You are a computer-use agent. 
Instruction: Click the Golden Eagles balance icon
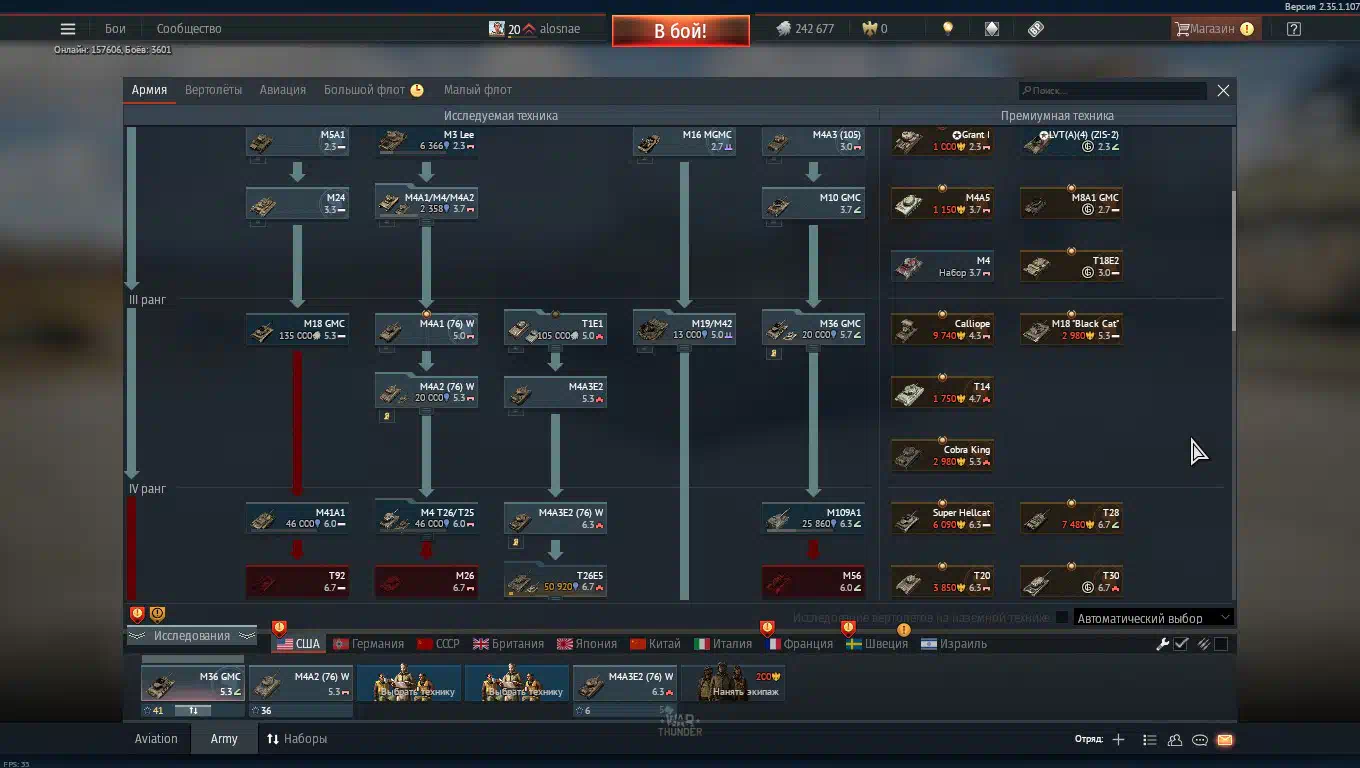point(871,29)
